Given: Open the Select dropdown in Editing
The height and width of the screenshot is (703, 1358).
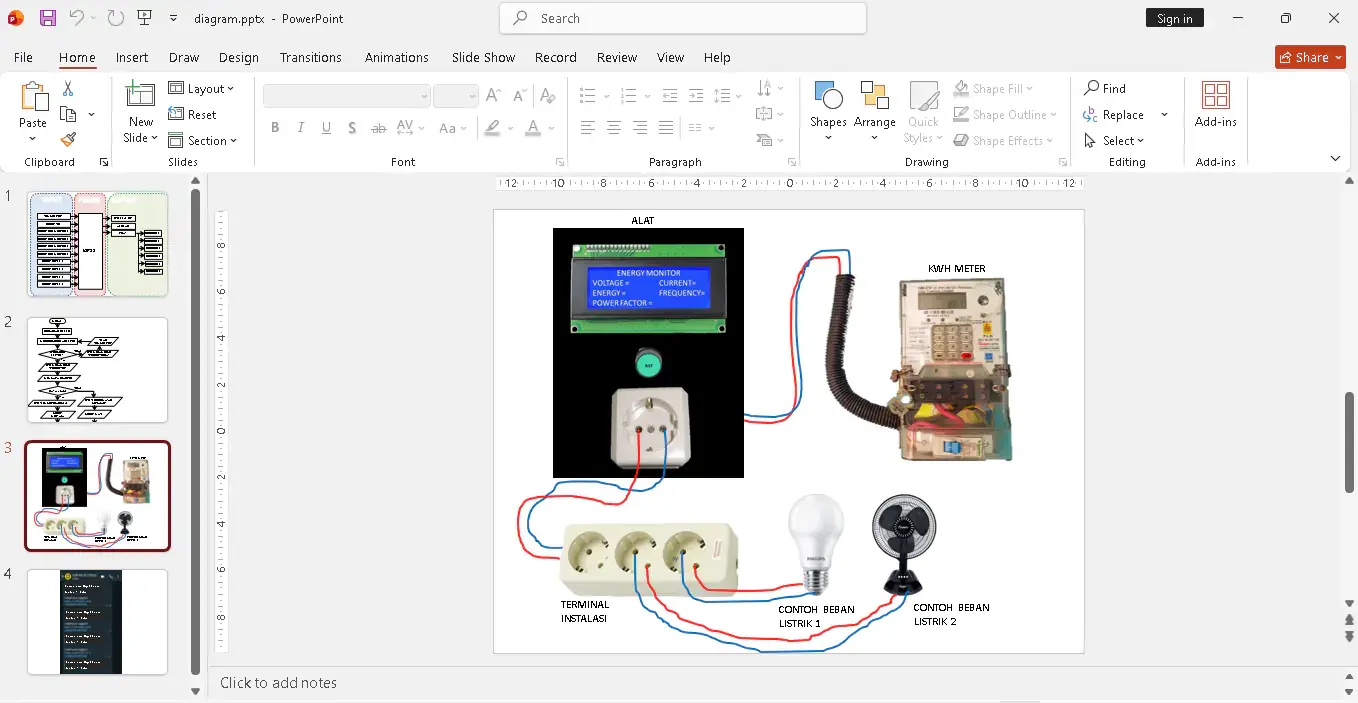Looking at the screenshot, I should tap(1114, 141).
